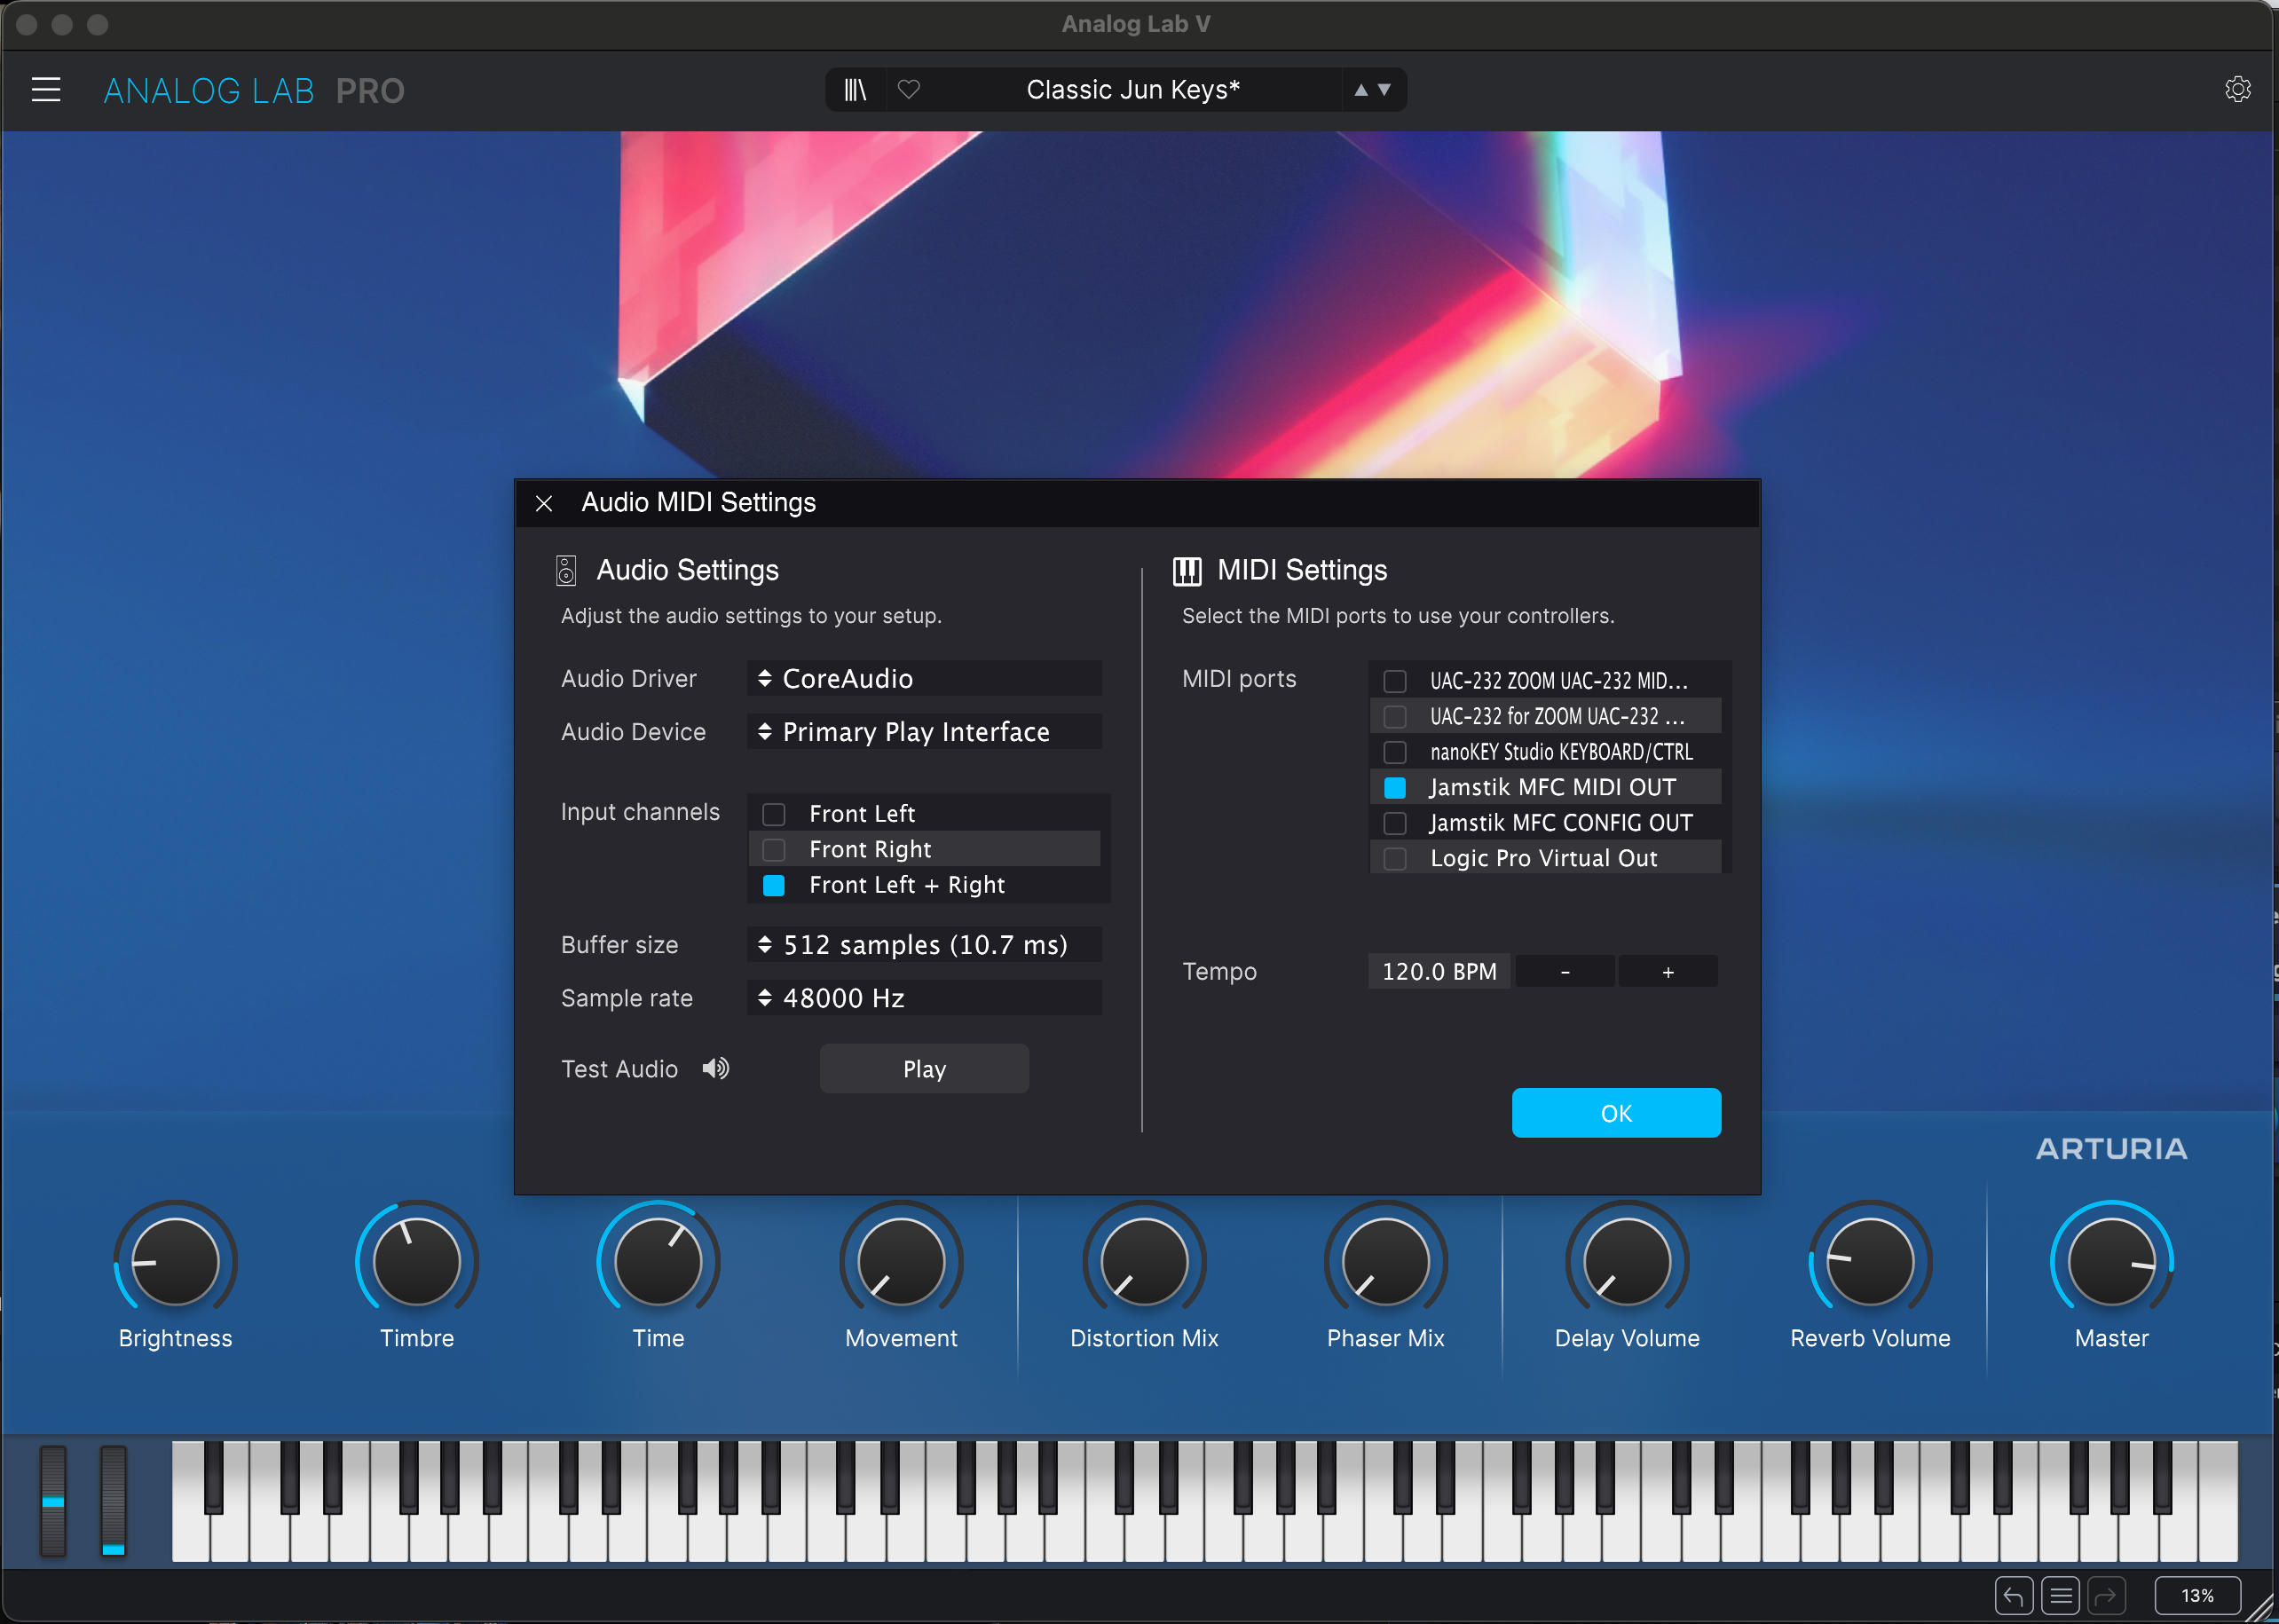This screenshot has height=1624, width=2279.
Task: Enable nanoKEY Studio KEYBOARD/CTRL port
Action: [1395, 752]
